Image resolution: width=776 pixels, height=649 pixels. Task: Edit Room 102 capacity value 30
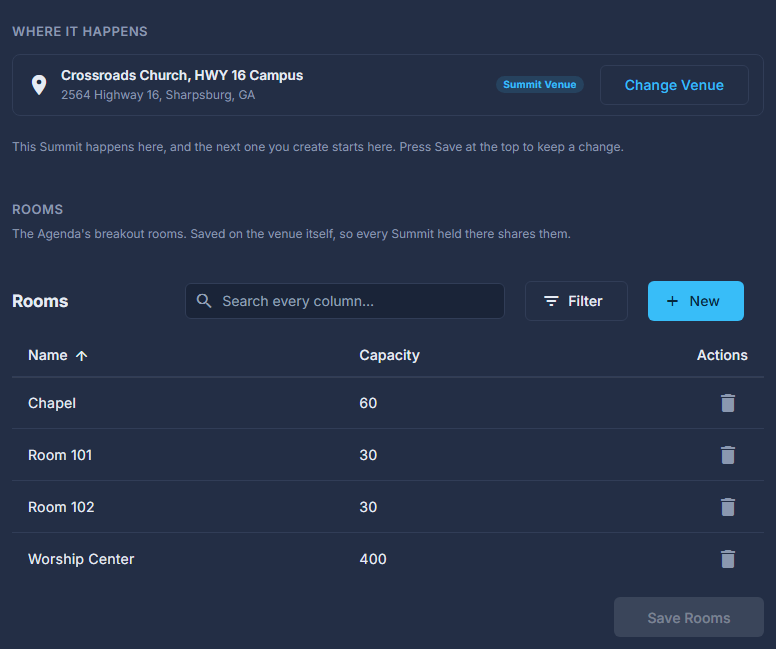tap(368, 507)
